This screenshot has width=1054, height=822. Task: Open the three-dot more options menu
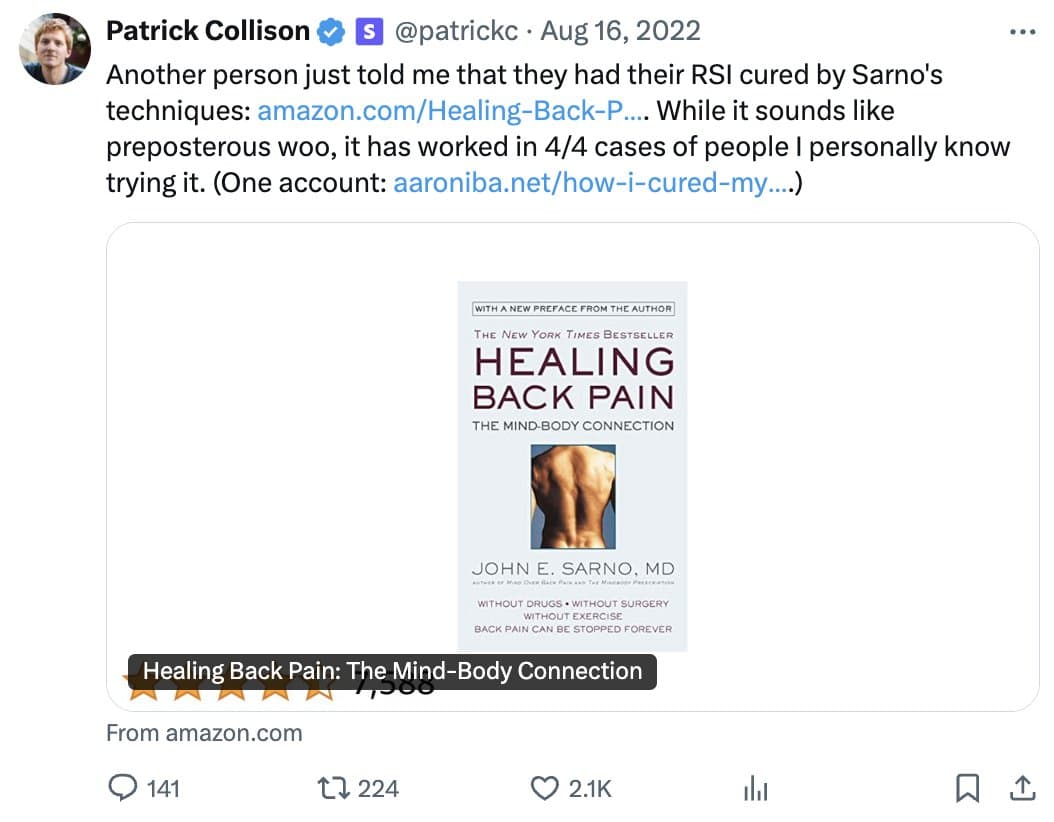click(1023, 32)
